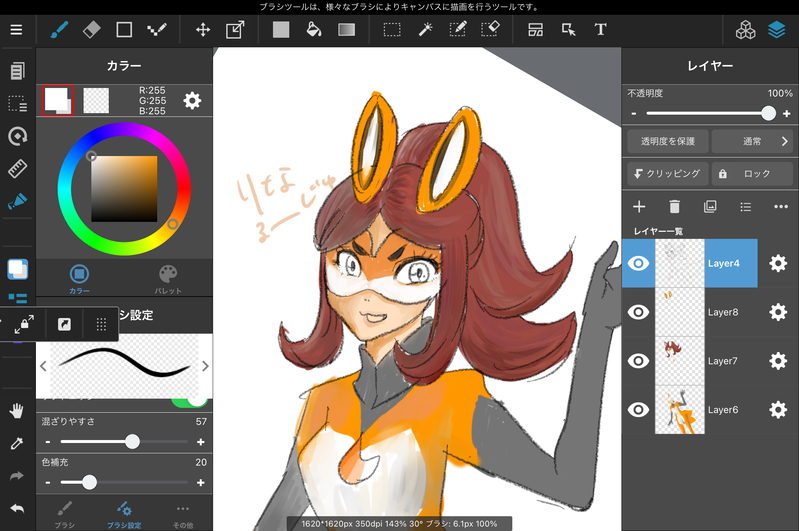Select the panel divide tool
This screenshot has width=799, height=531.
pos(536,30)
